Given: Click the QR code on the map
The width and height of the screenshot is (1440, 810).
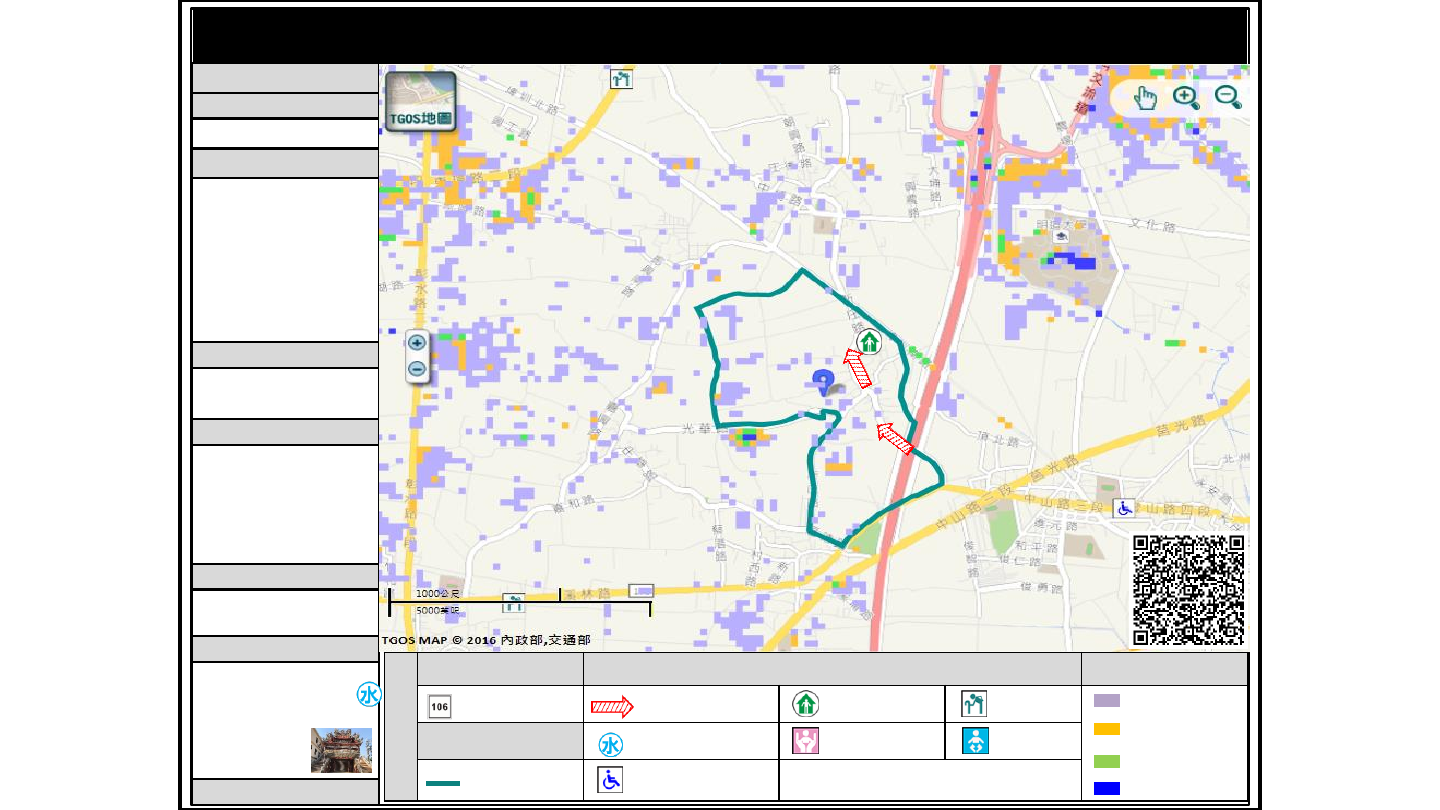Looking at the screenshot, I should (x=1189, y=590).
